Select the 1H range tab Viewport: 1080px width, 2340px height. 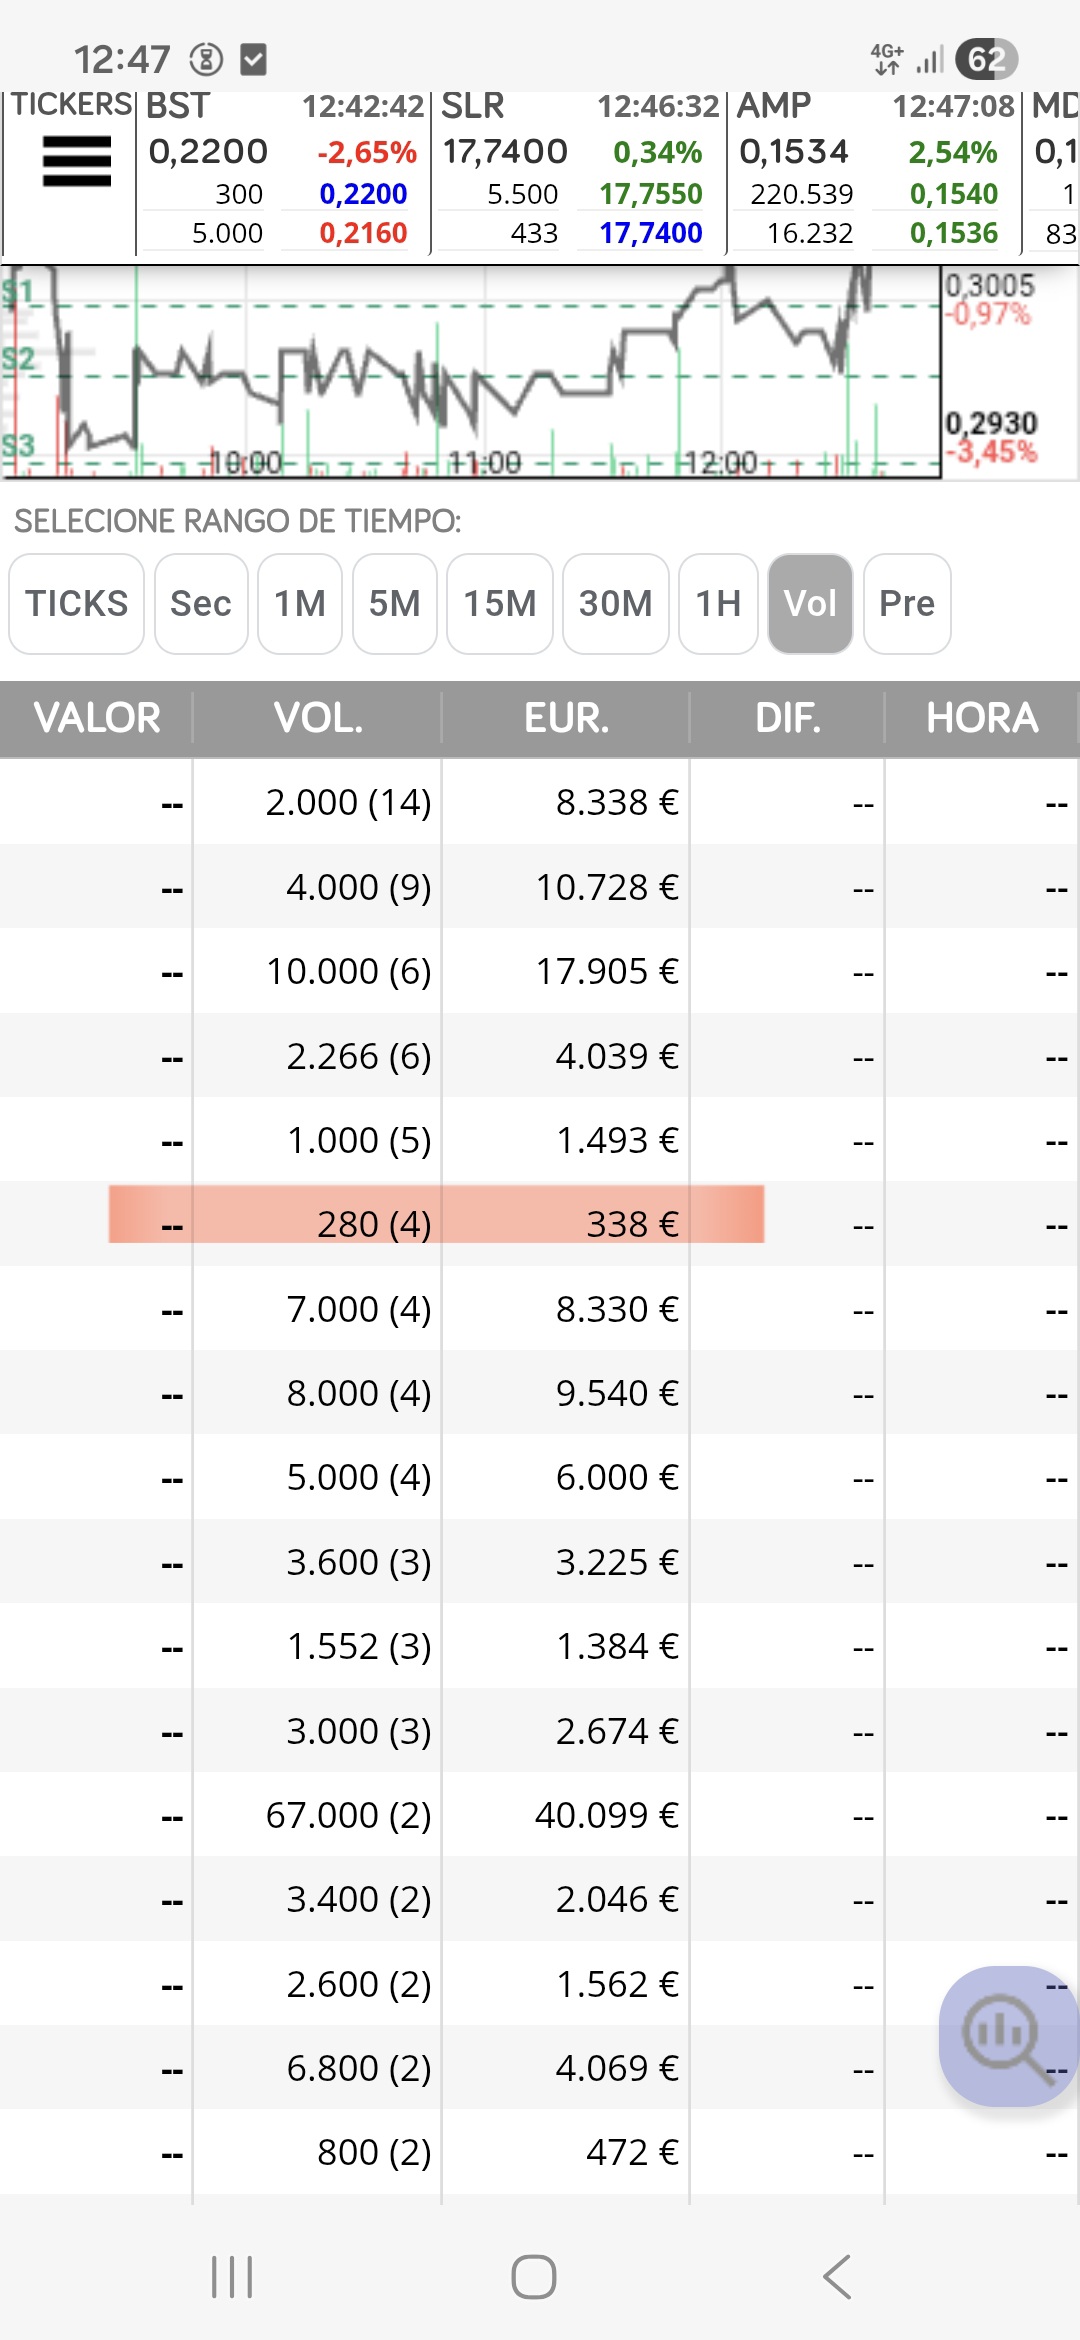[718, 604]
